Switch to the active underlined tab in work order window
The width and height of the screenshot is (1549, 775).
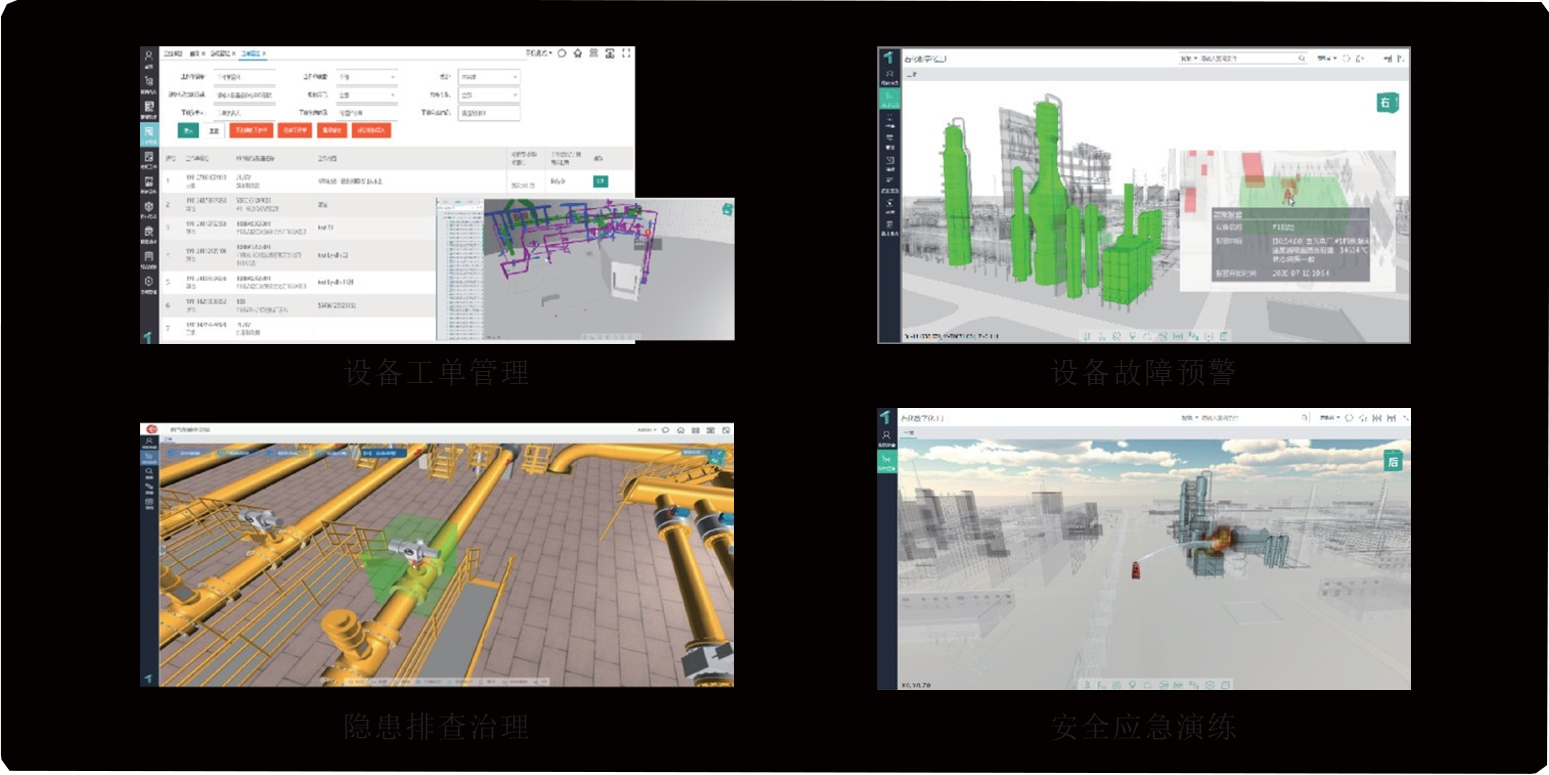click(253, 53)
